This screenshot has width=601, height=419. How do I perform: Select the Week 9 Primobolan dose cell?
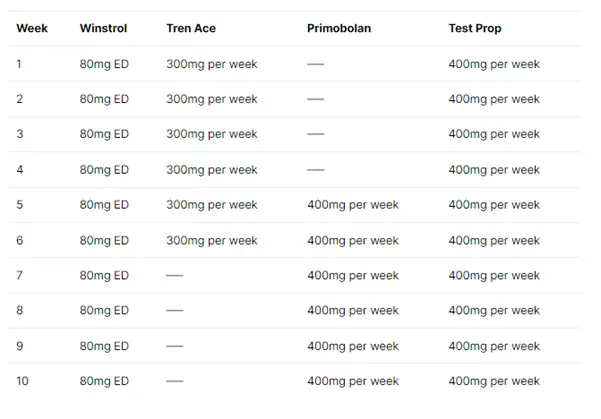point(352,346)
